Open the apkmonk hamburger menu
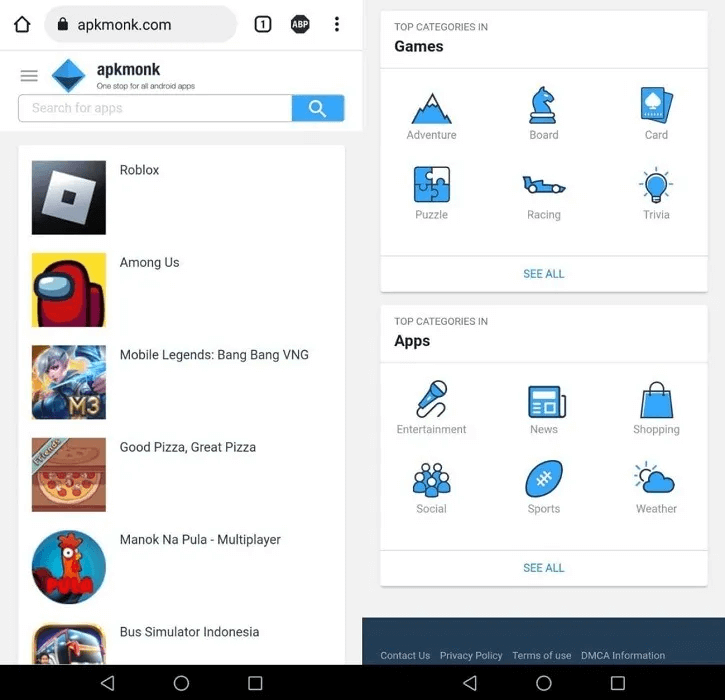This screenshot has height=700, width=725. tap(29, 75)
